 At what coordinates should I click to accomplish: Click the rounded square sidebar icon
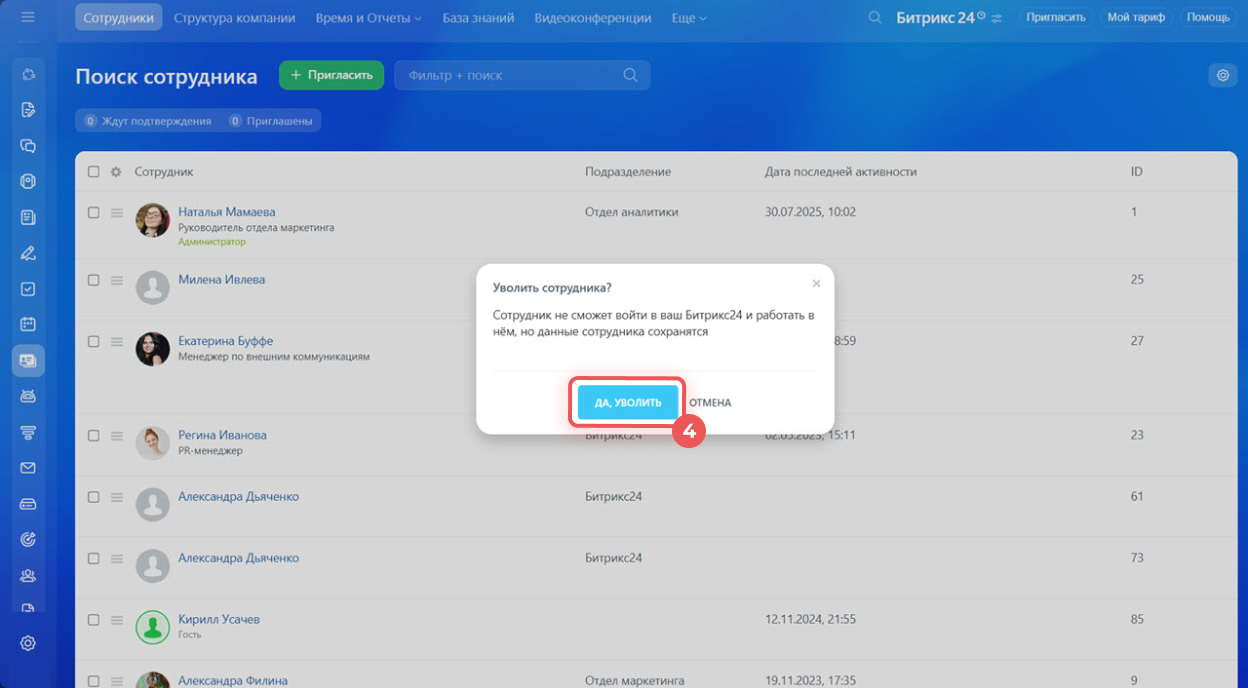pos(28,181)
